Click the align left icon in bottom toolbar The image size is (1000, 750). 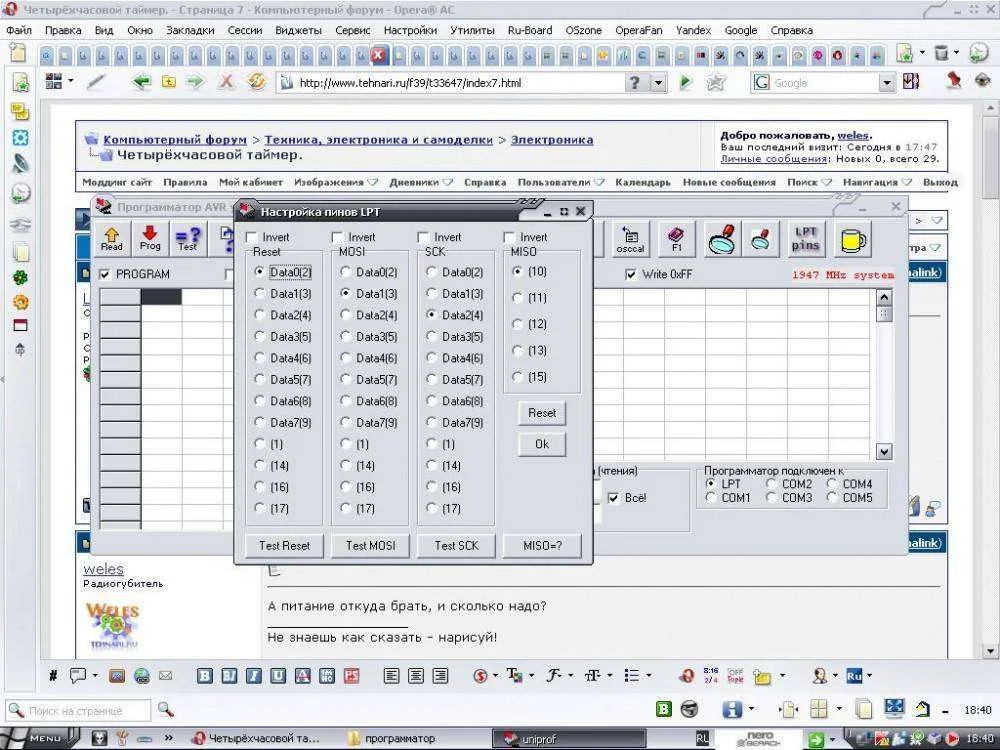pos(392,675)
